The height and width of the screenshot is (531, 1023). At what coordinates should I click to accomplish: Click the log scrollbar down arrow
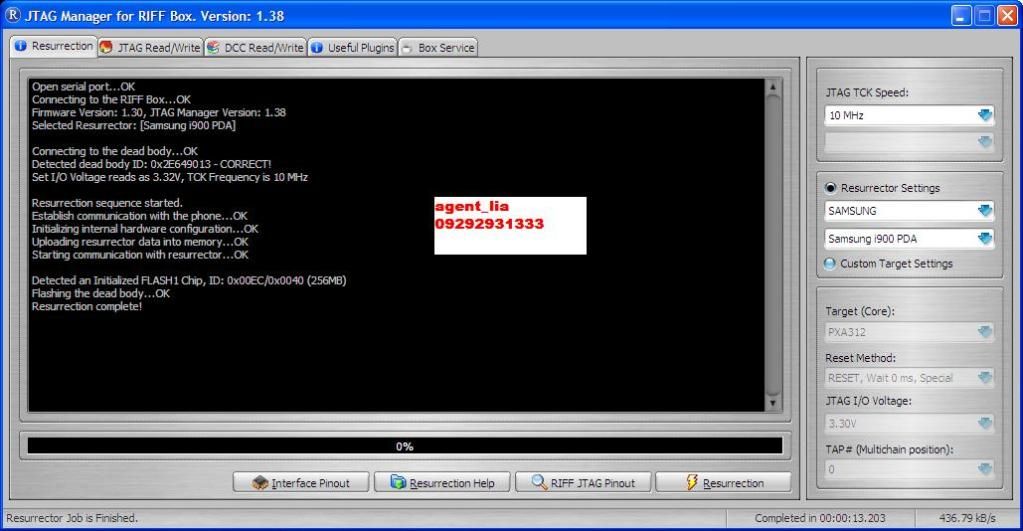772,403
